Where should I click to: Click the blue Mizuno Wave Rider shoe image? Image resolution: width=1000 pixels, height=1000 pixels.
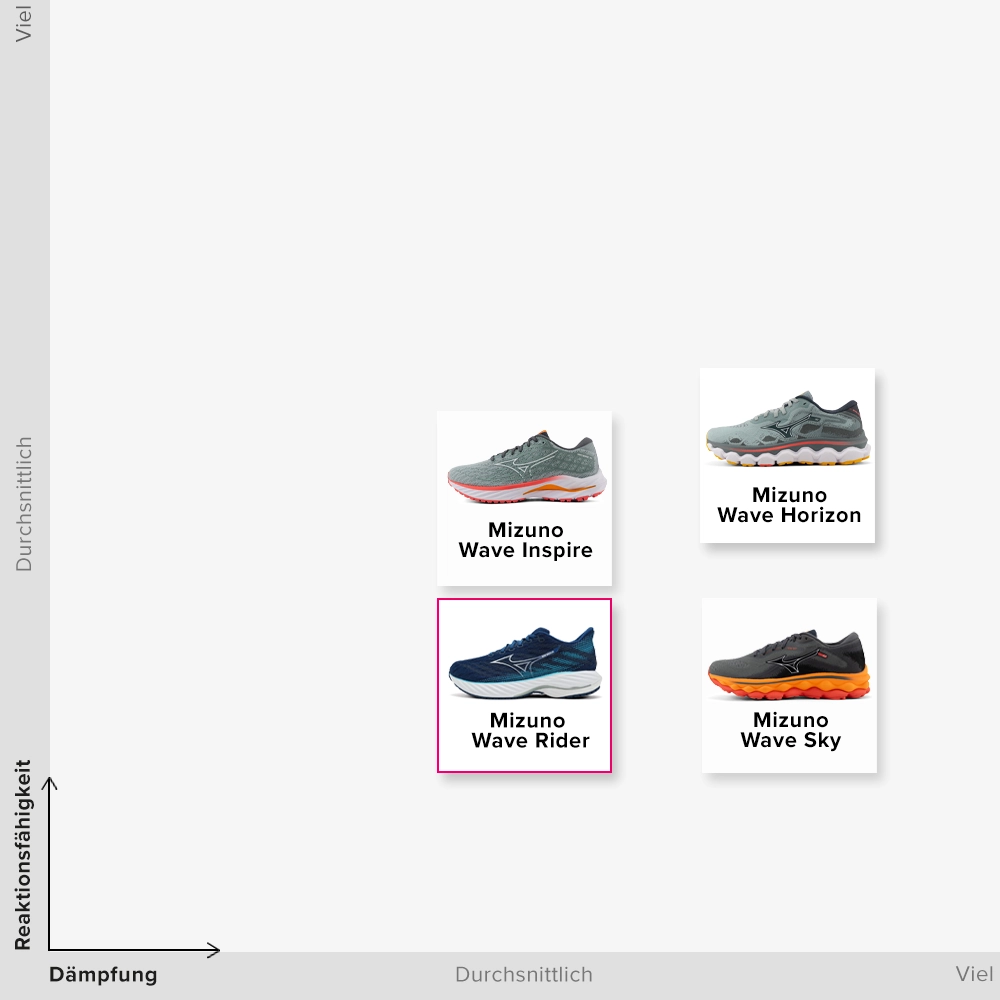coord(525,663)
